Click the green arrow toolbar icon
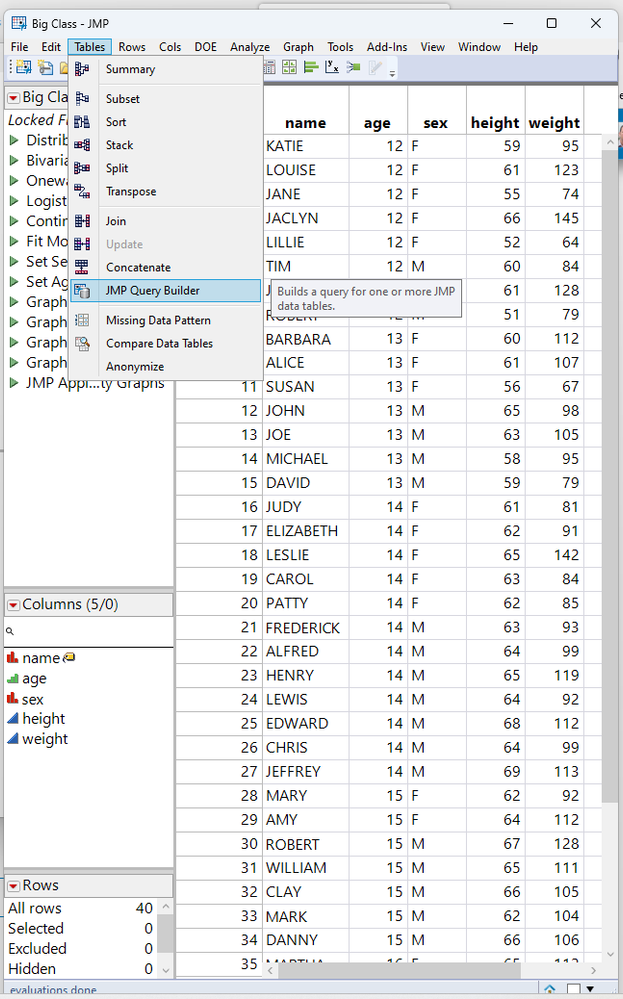 (354, 68)
